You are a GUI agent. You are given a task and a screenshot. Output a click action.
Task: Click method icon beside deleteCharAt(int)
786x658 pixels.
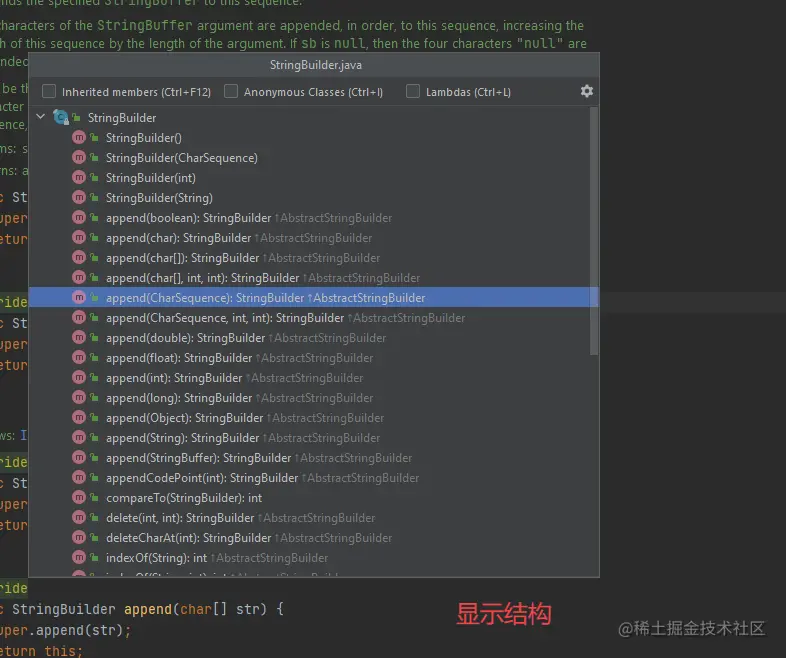79,538
